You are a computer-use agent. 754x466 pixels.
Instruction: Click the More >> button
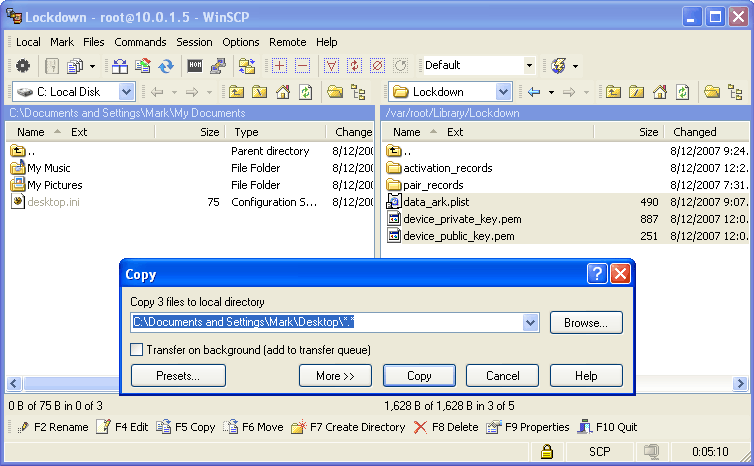(335, 375)
